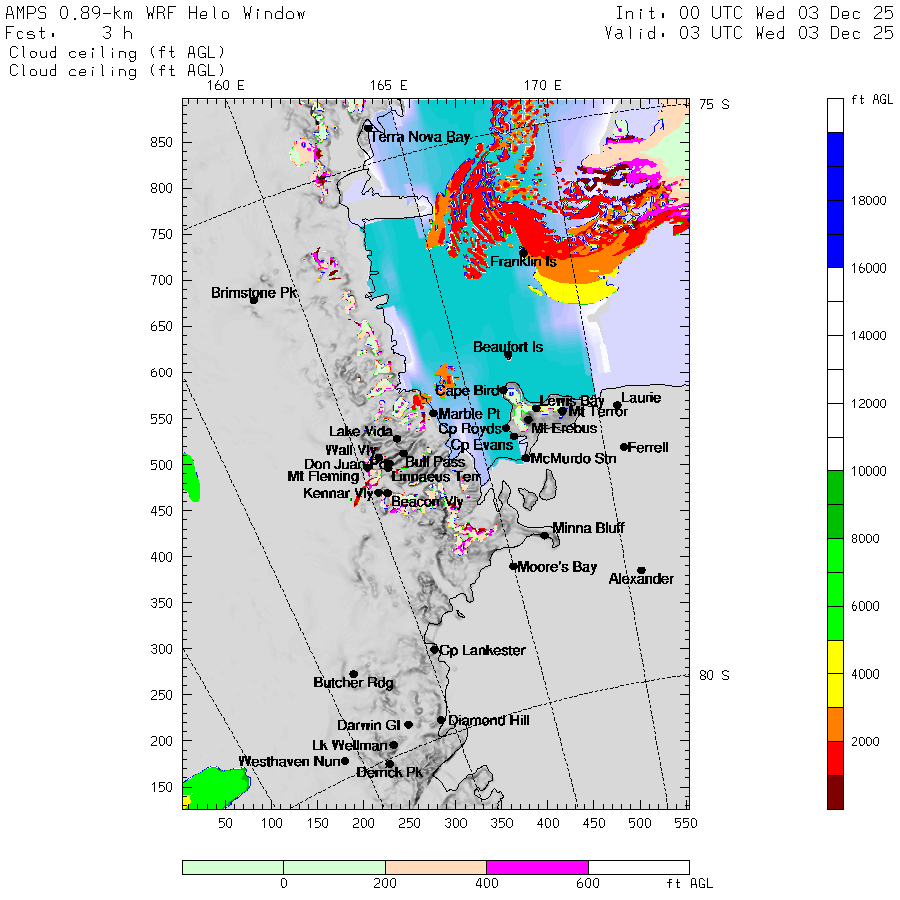Viewport: 900px width, 900px height.
Task: Click the 160 E longitude label
Action: click(x=226, y=86)
